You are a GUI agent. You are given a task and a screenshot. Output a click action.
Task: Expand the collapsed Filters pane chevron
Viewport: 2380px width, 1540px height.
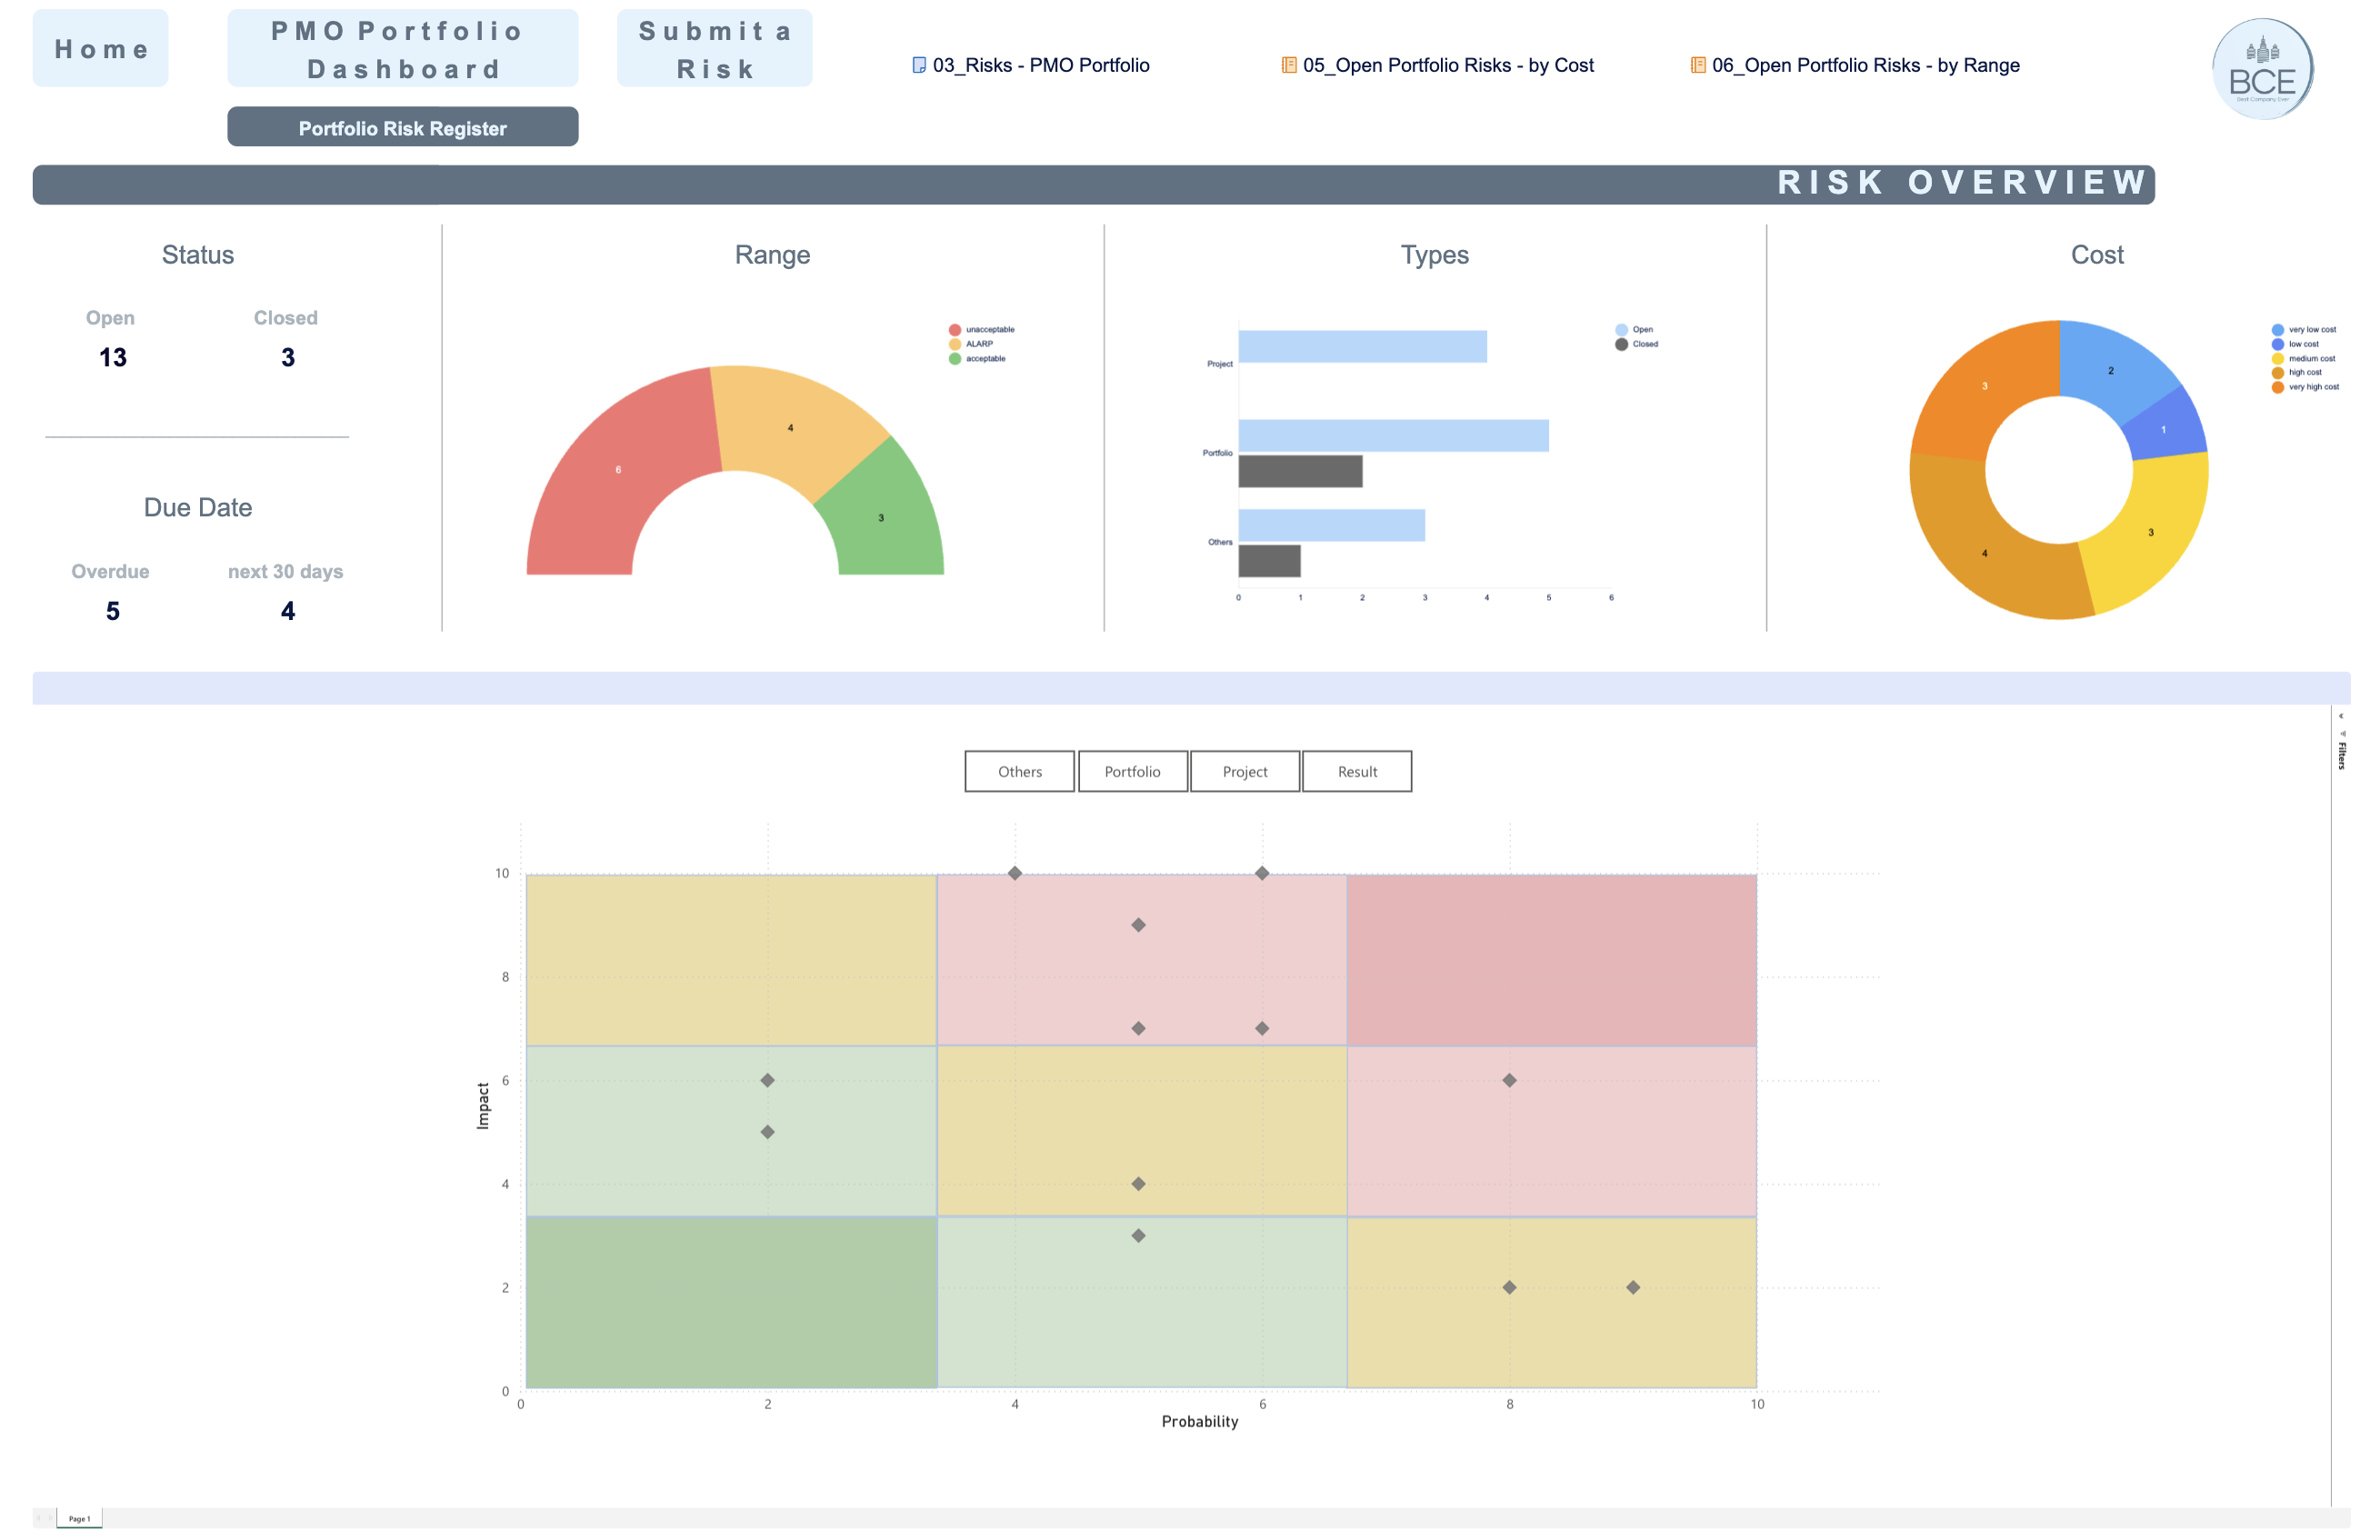2342,716
